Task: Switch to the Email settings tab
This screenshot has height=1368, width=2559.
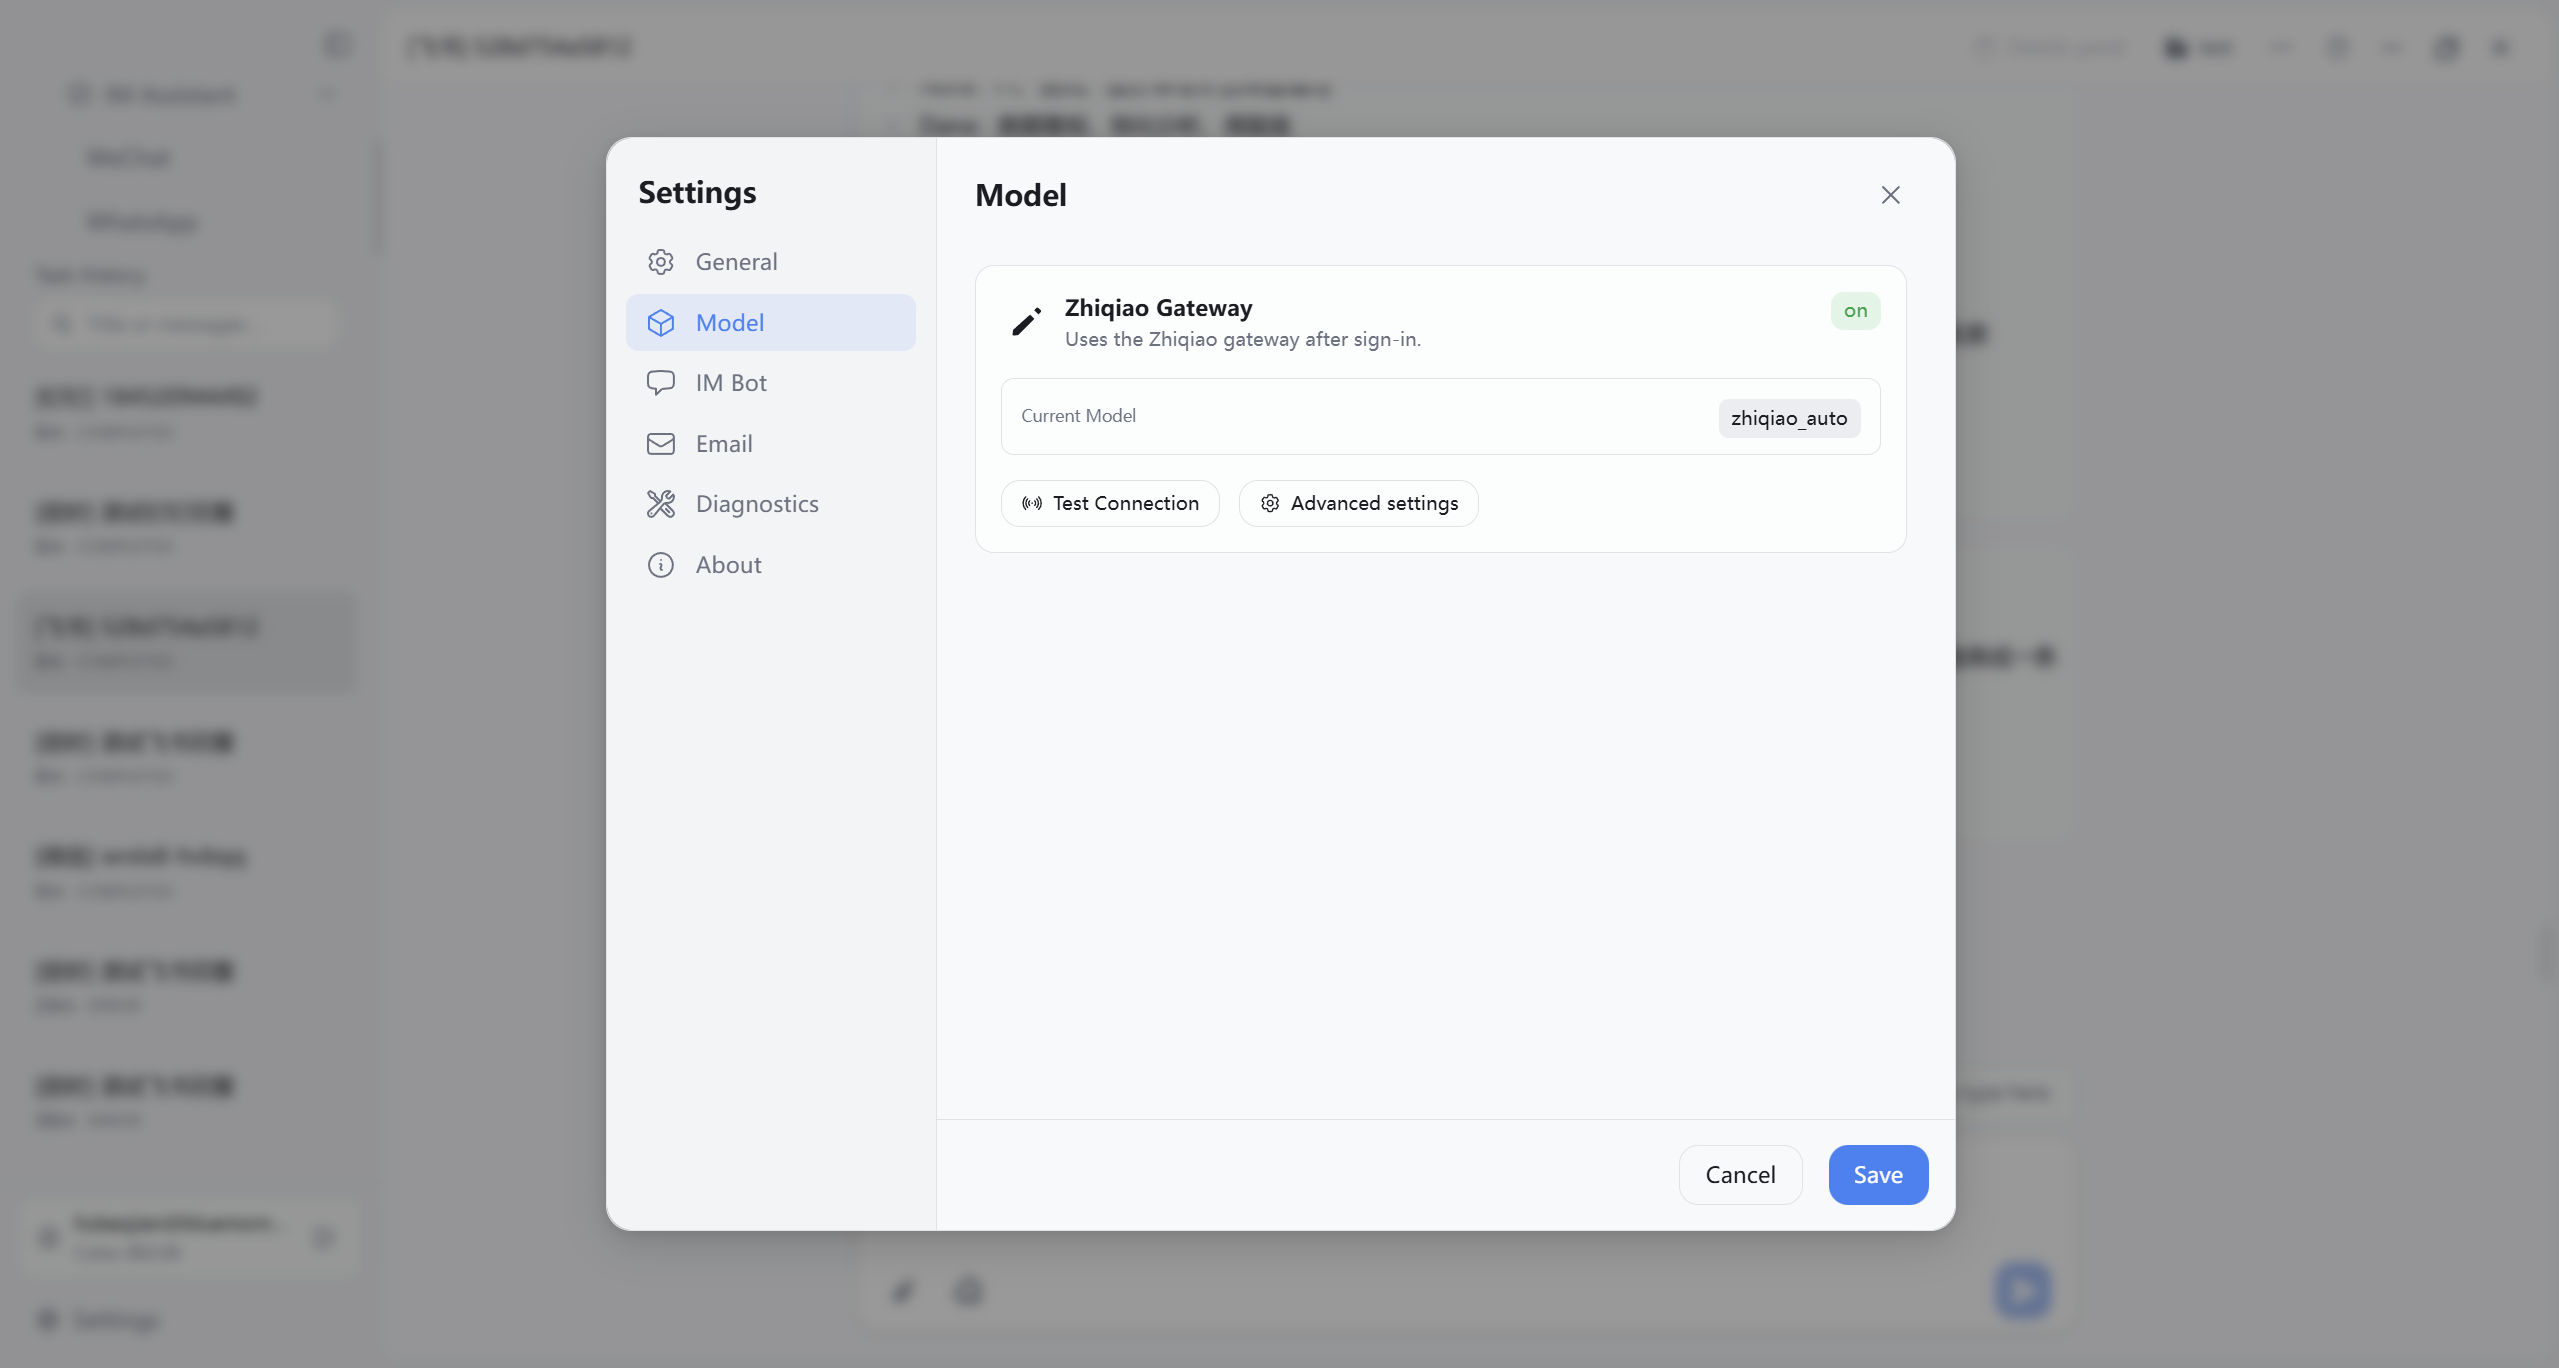Action: pyautogui.click(x=770, y=444)
